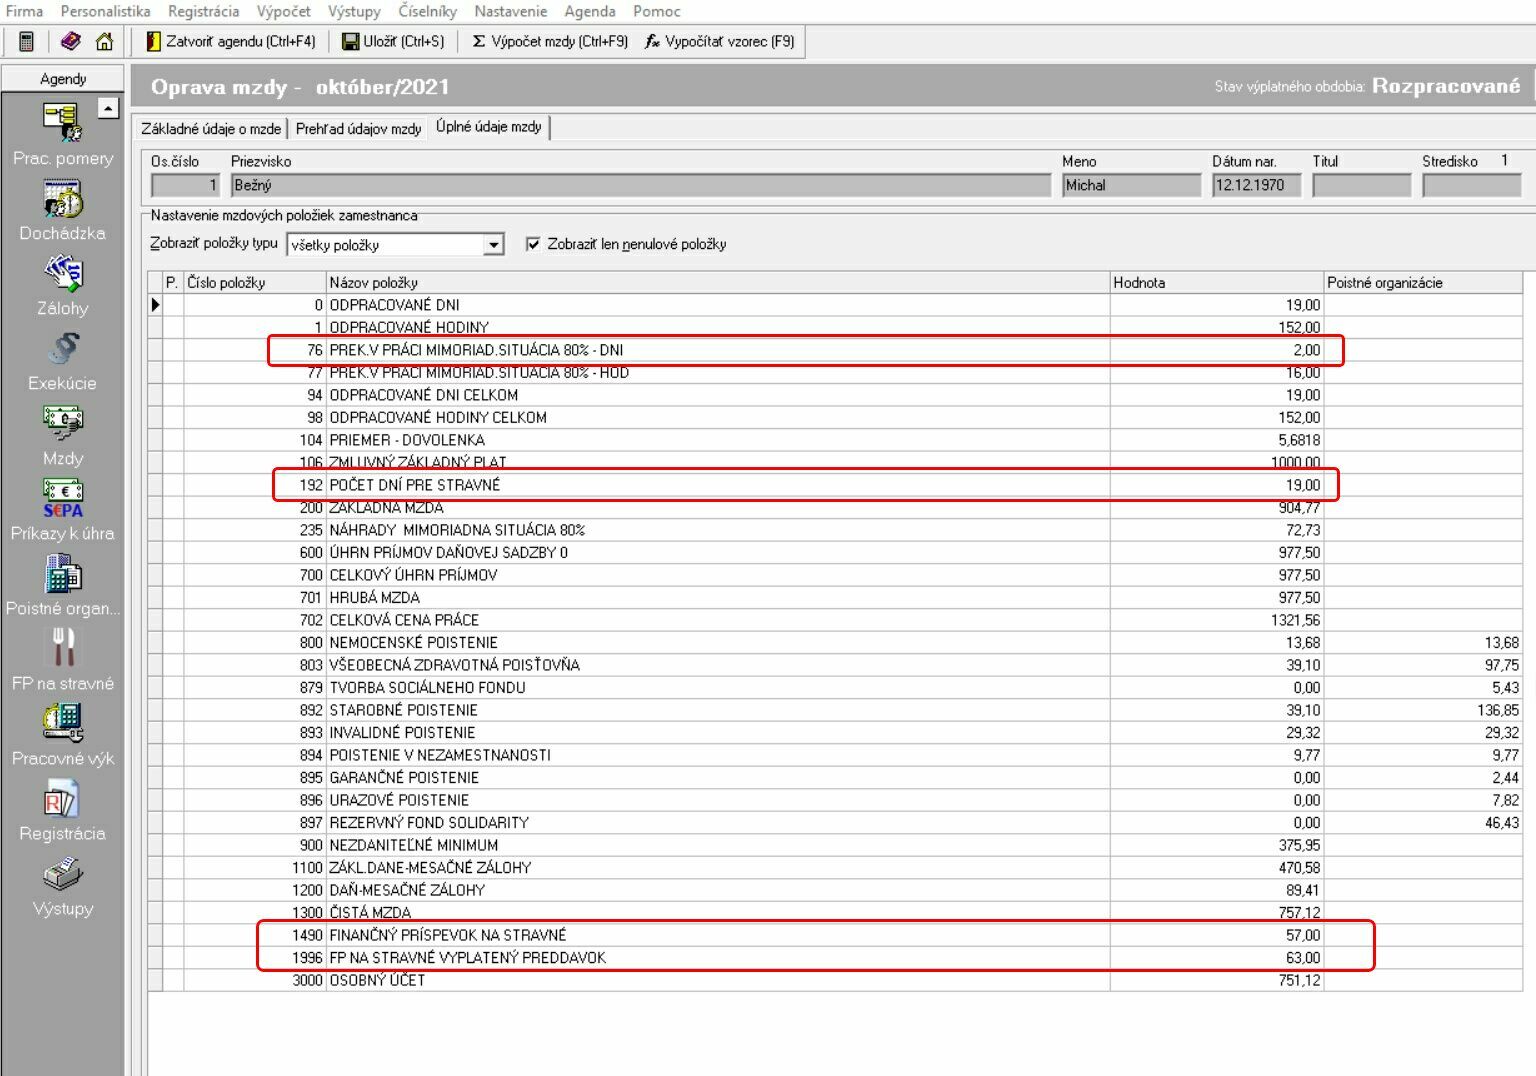Click the Meno field with Michal
Image resolution: width=1536 pixels, height=1076 pixels.
1131,185
